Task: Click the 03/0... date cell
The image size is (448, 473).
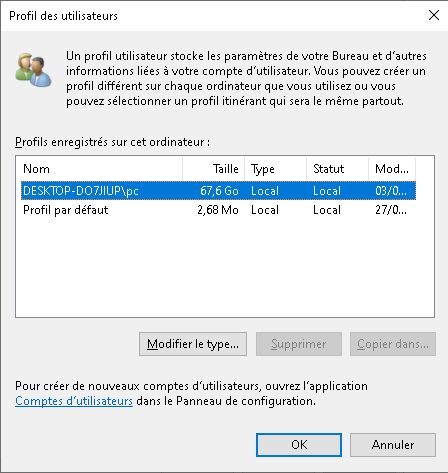Action: click(x=391, y=191)
